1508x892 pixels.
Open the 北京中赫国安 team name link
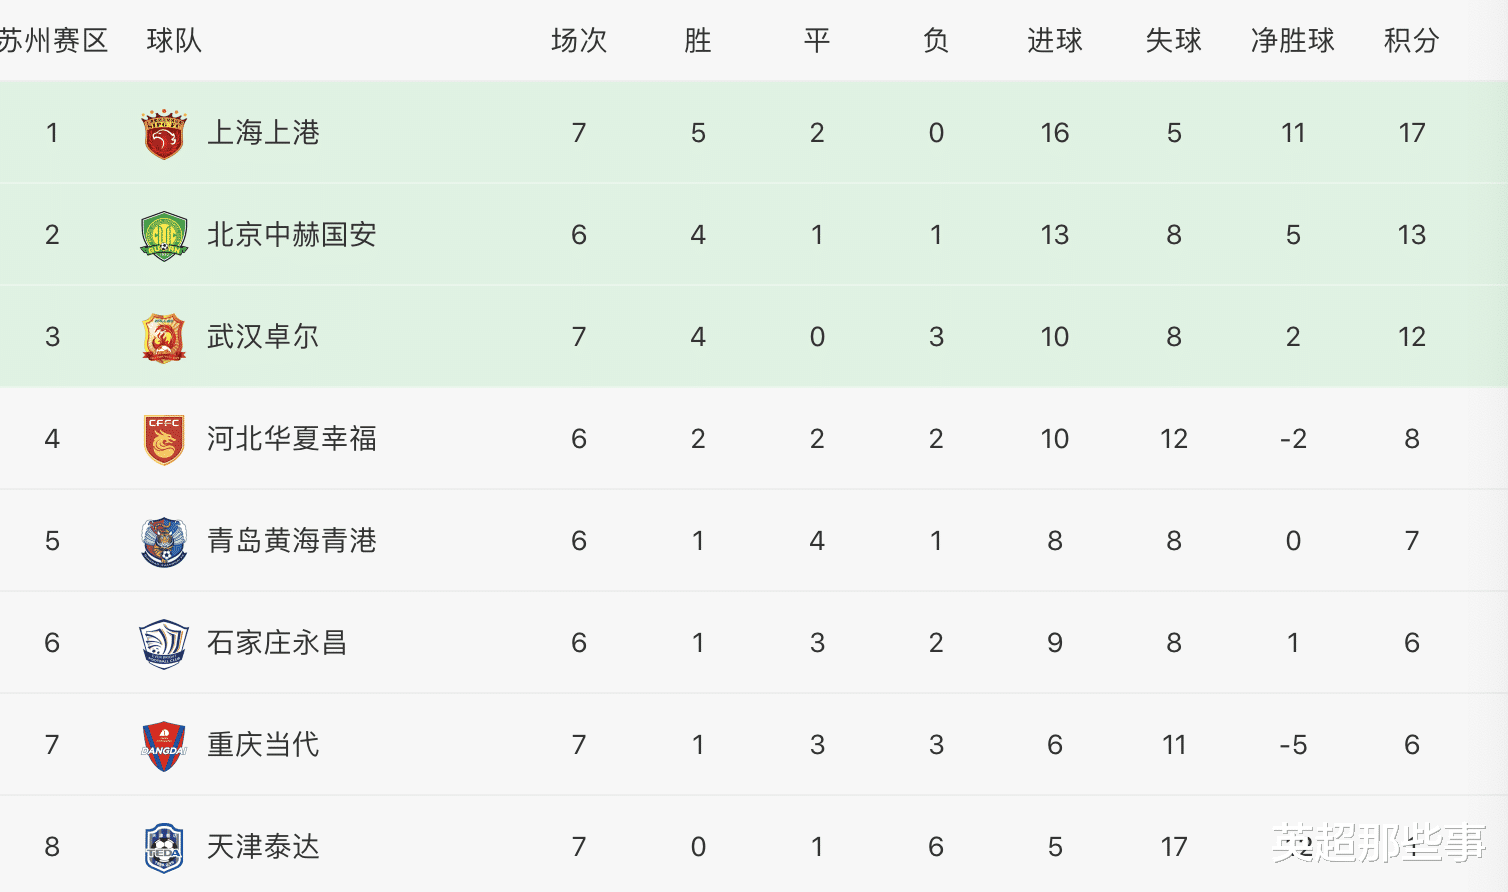291,235
